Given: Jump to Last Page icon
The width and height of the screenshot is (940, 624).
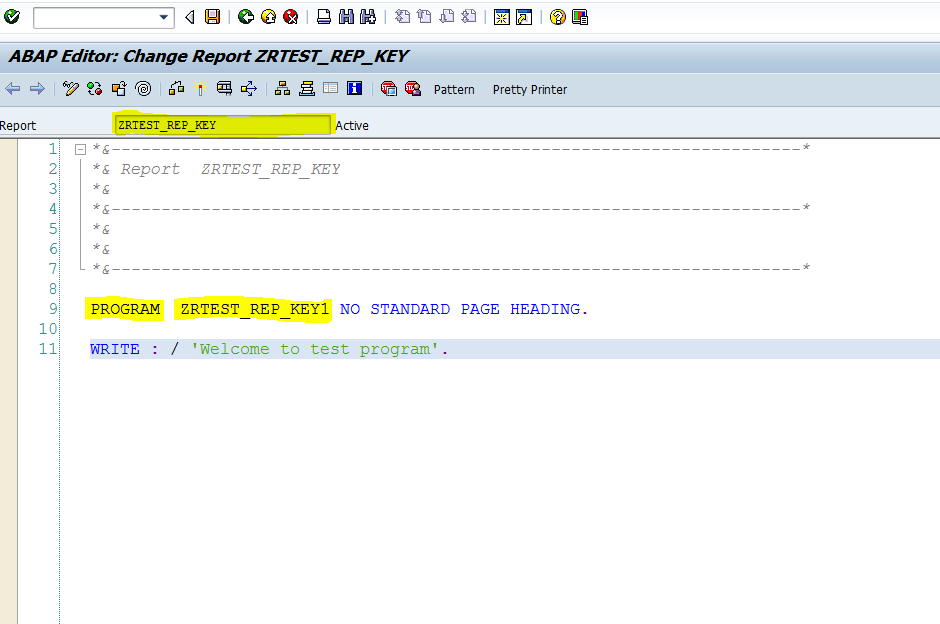Looking at the screenshot, I should [x=469, y=17].
